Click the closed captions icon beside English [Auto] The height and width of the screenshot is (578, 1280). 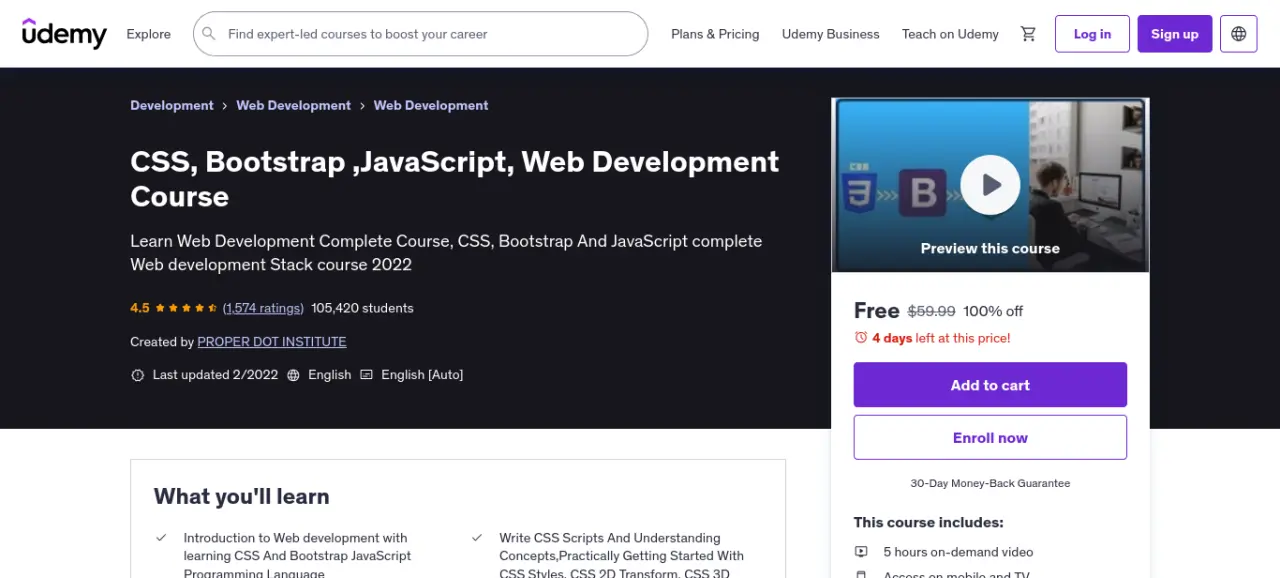coord(367,375)
